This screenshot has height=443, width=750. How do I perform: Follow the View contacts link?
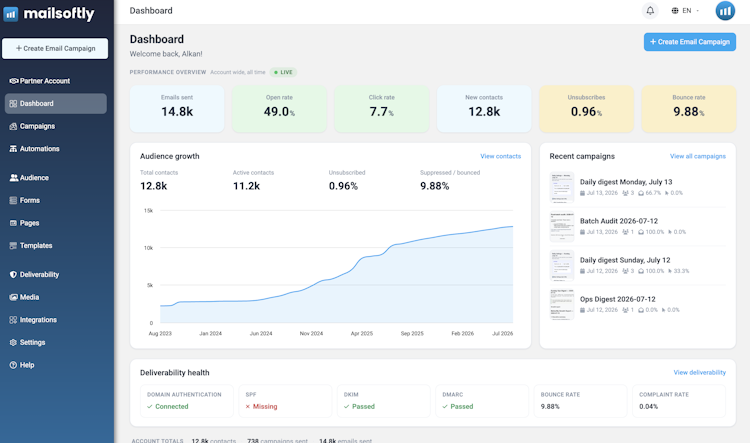coord(500,156)
